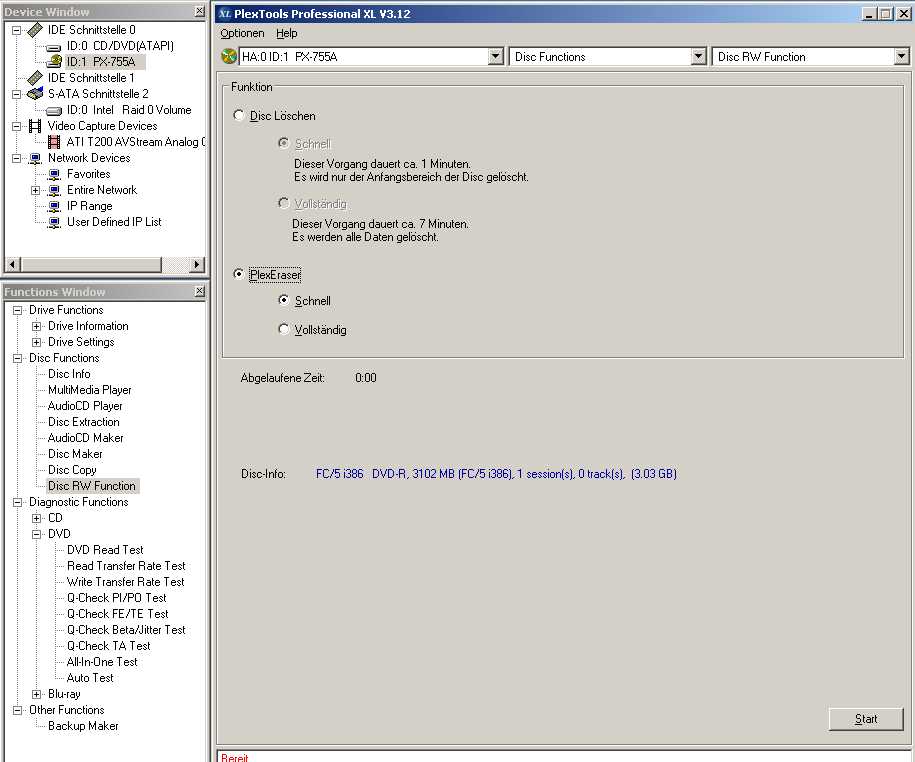Expand the CD diagnostic node
The image size is (915, 762).
pos(36,518)
